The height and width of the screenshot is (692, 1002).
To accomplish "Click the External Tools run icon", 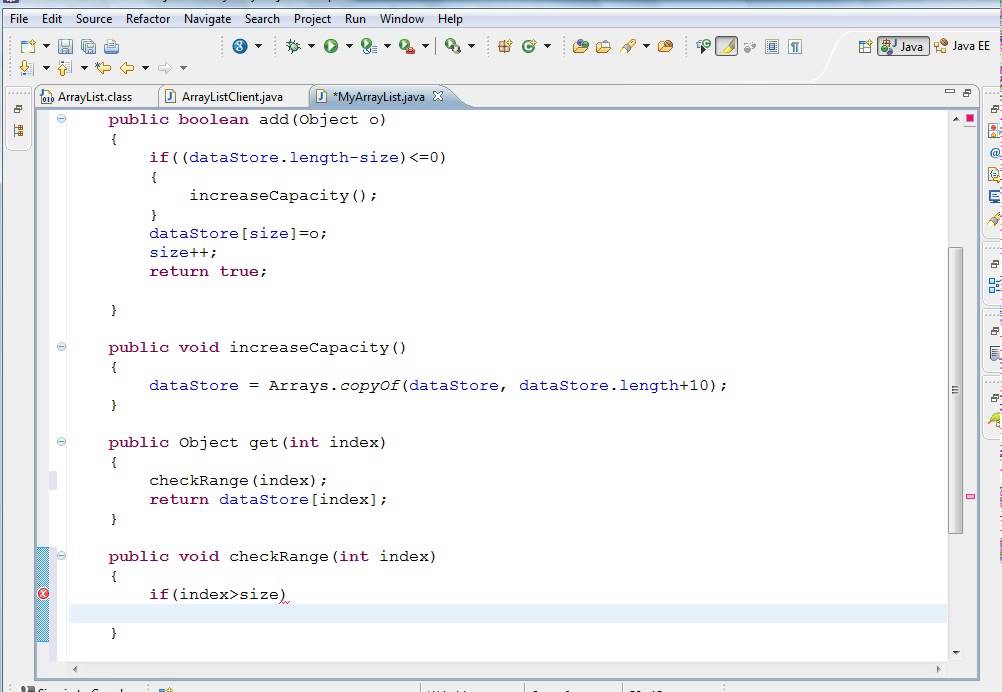I will [452, 46].
